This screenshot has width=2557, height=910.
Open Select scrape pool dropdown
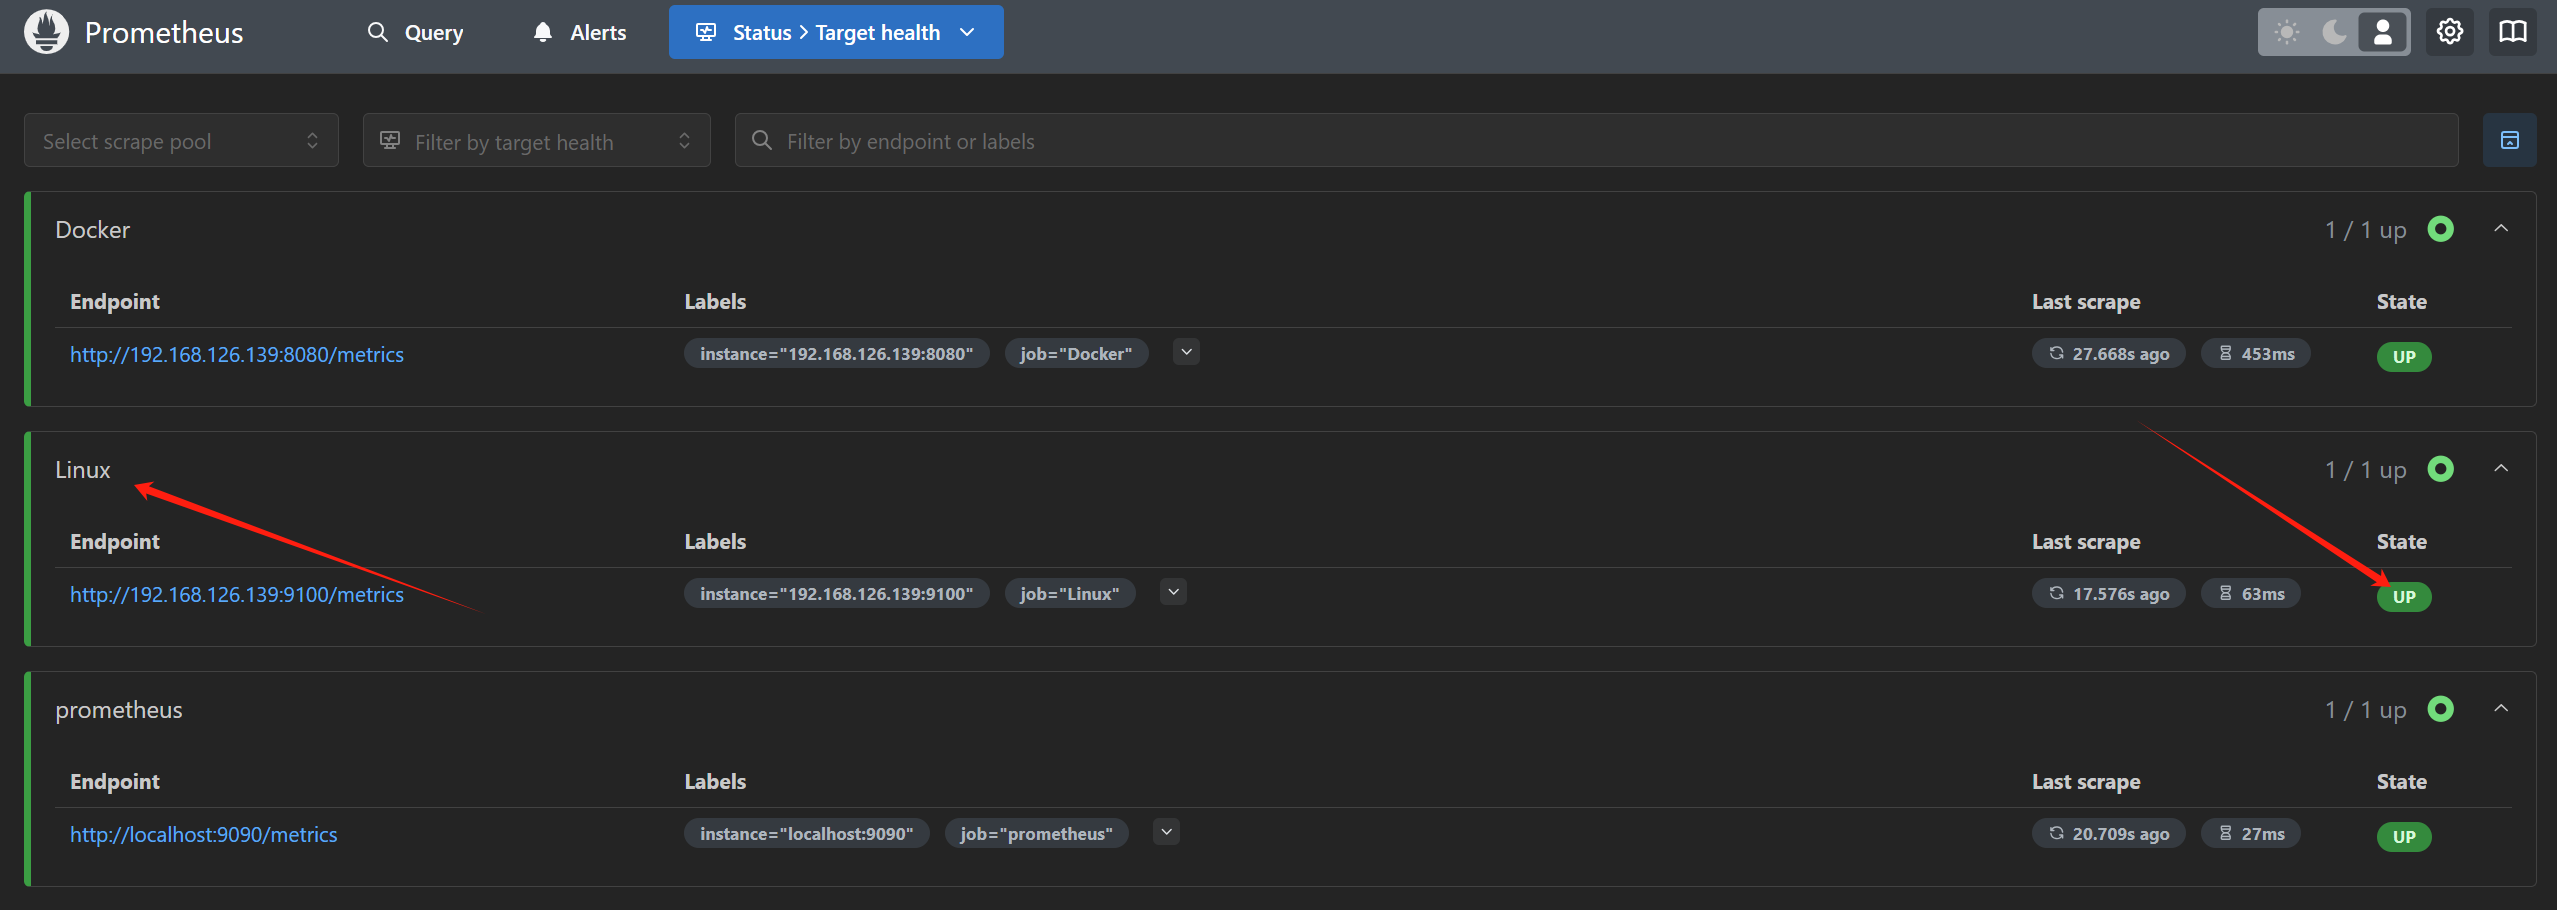click(x=181, y=140)
